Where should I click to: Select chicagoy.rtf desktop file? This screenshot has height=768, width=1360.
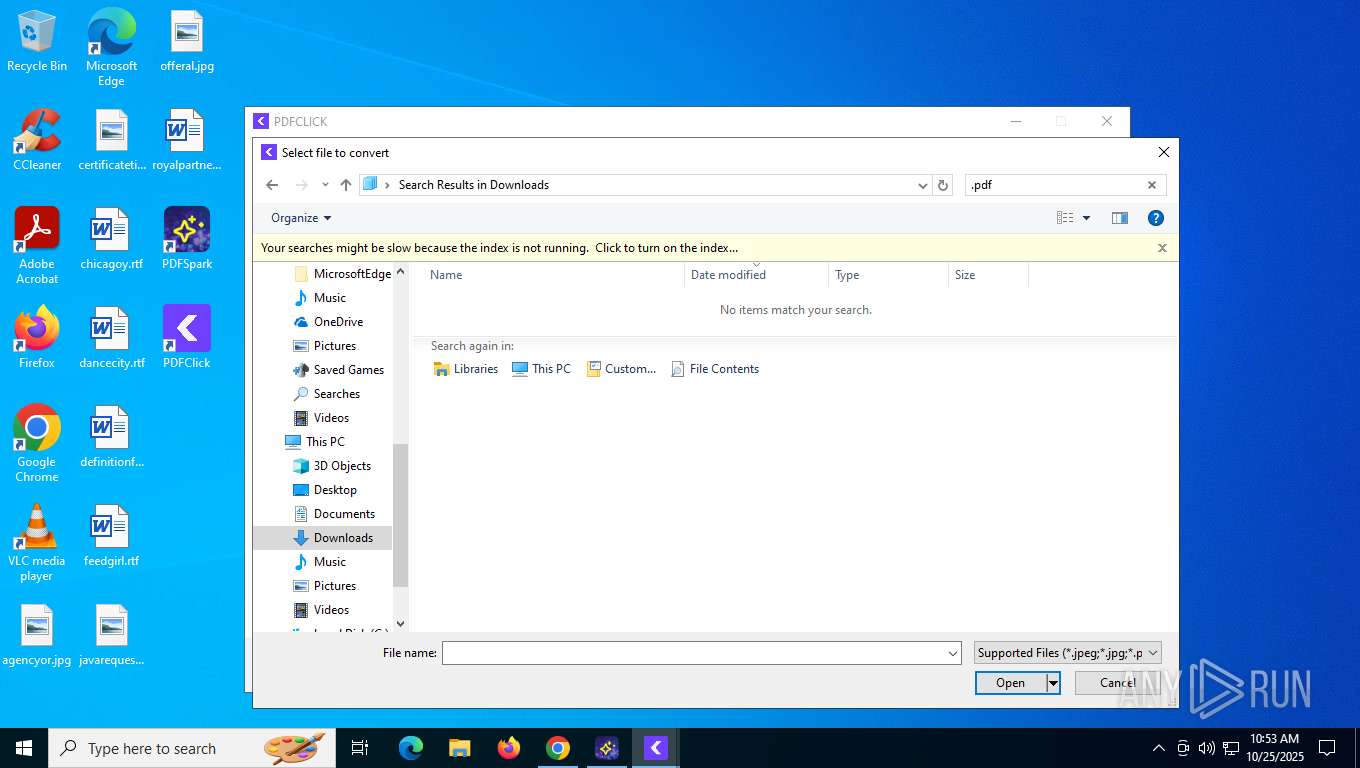tap(111, 240)
